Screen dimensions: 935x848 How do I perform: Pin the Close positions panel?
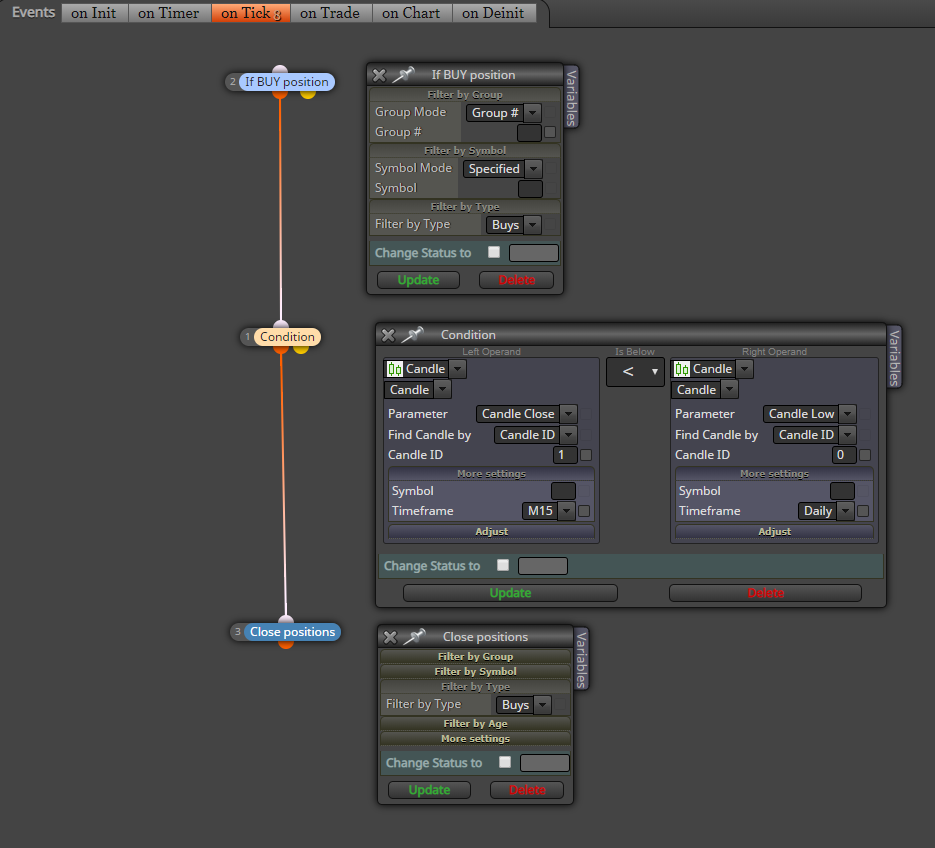(x=415, y=637)
